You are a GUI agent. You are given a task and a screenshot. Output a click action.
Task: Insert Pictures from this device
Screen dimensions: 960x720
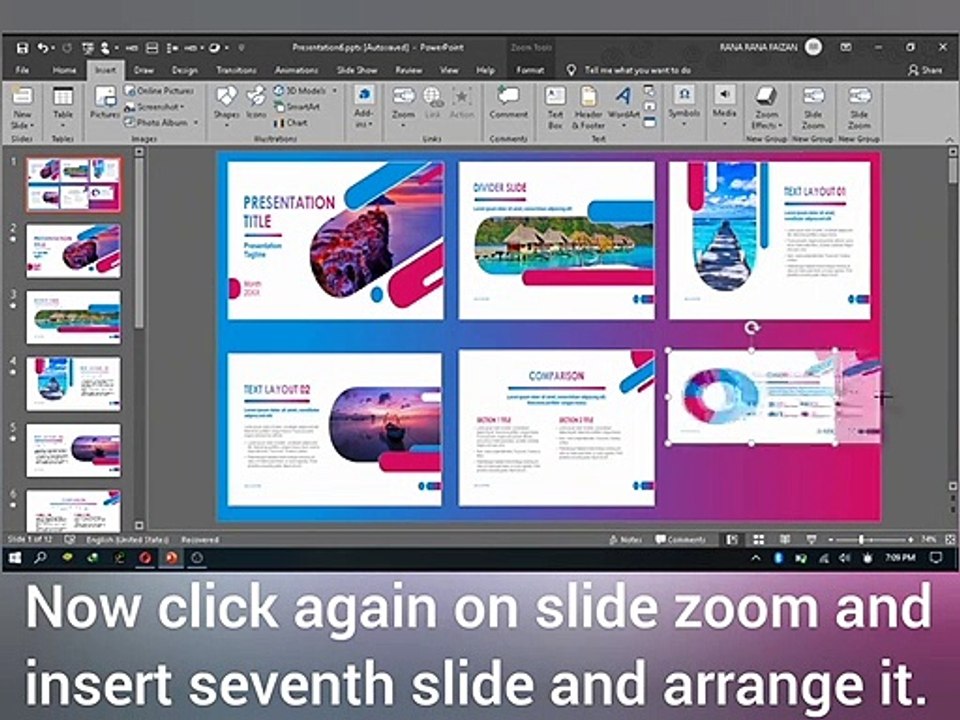(x=105, y=102)
